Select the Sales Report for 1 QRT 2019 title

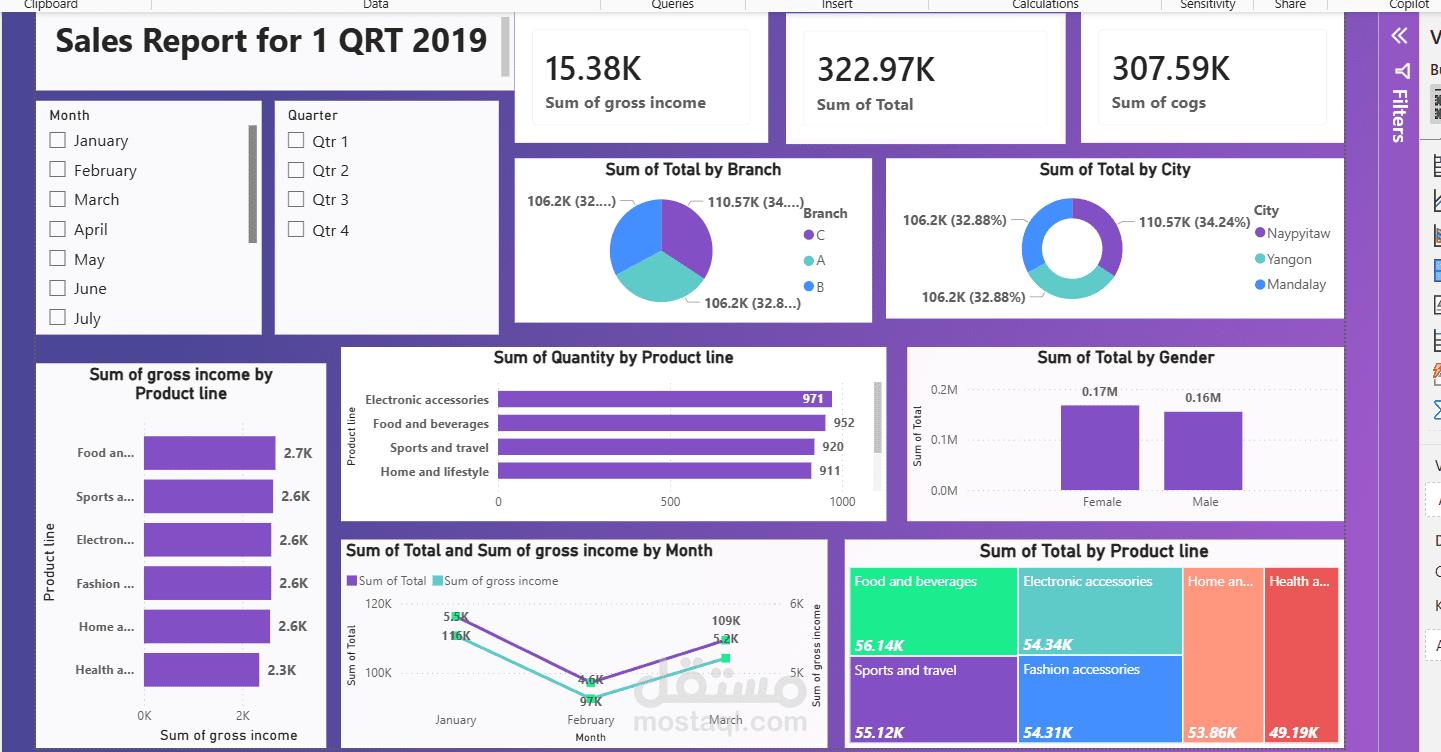[271, 41]
